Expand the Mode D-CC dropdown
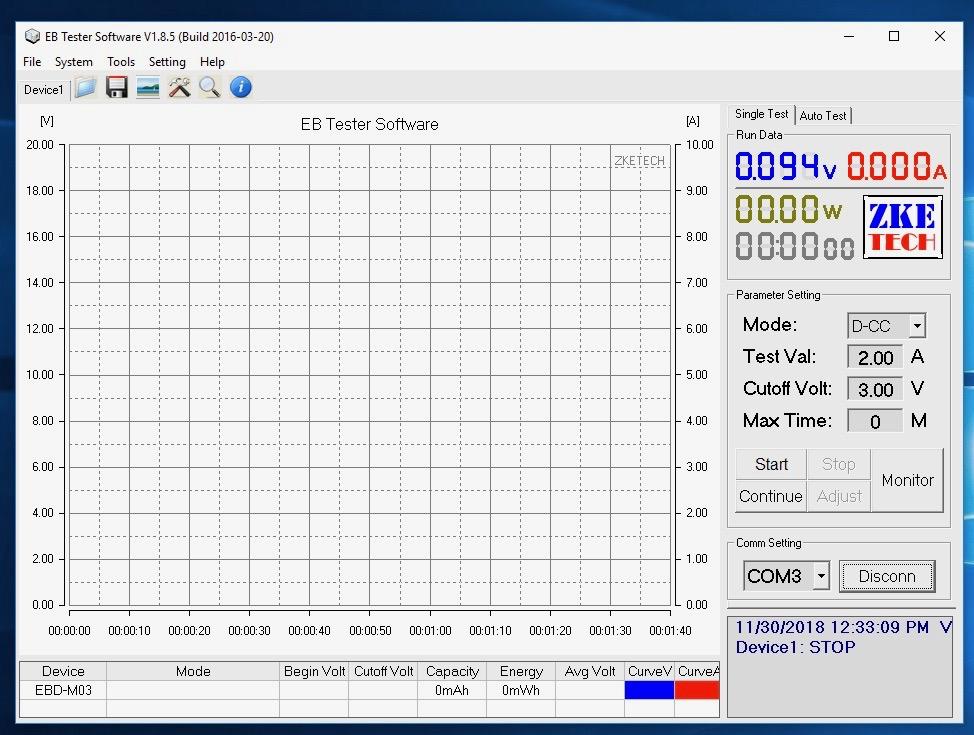974x735 pixels. [917, 326]
